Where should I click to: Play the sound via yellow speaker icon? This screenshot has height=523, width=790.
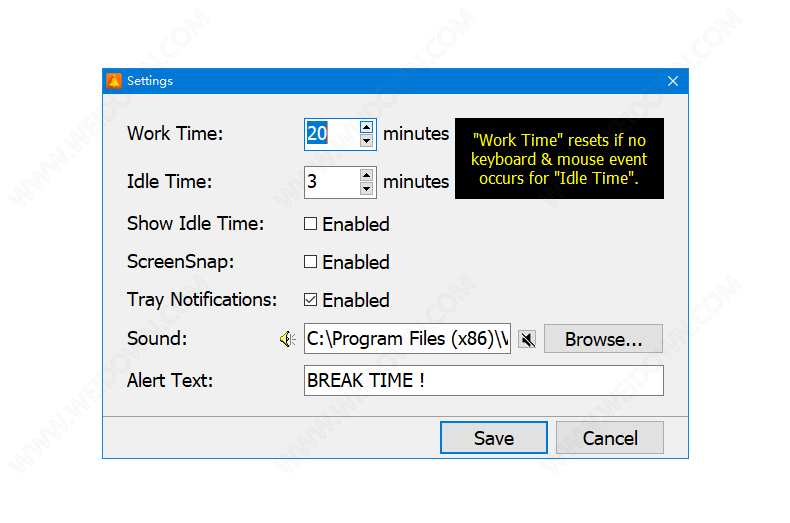[288, 339]
